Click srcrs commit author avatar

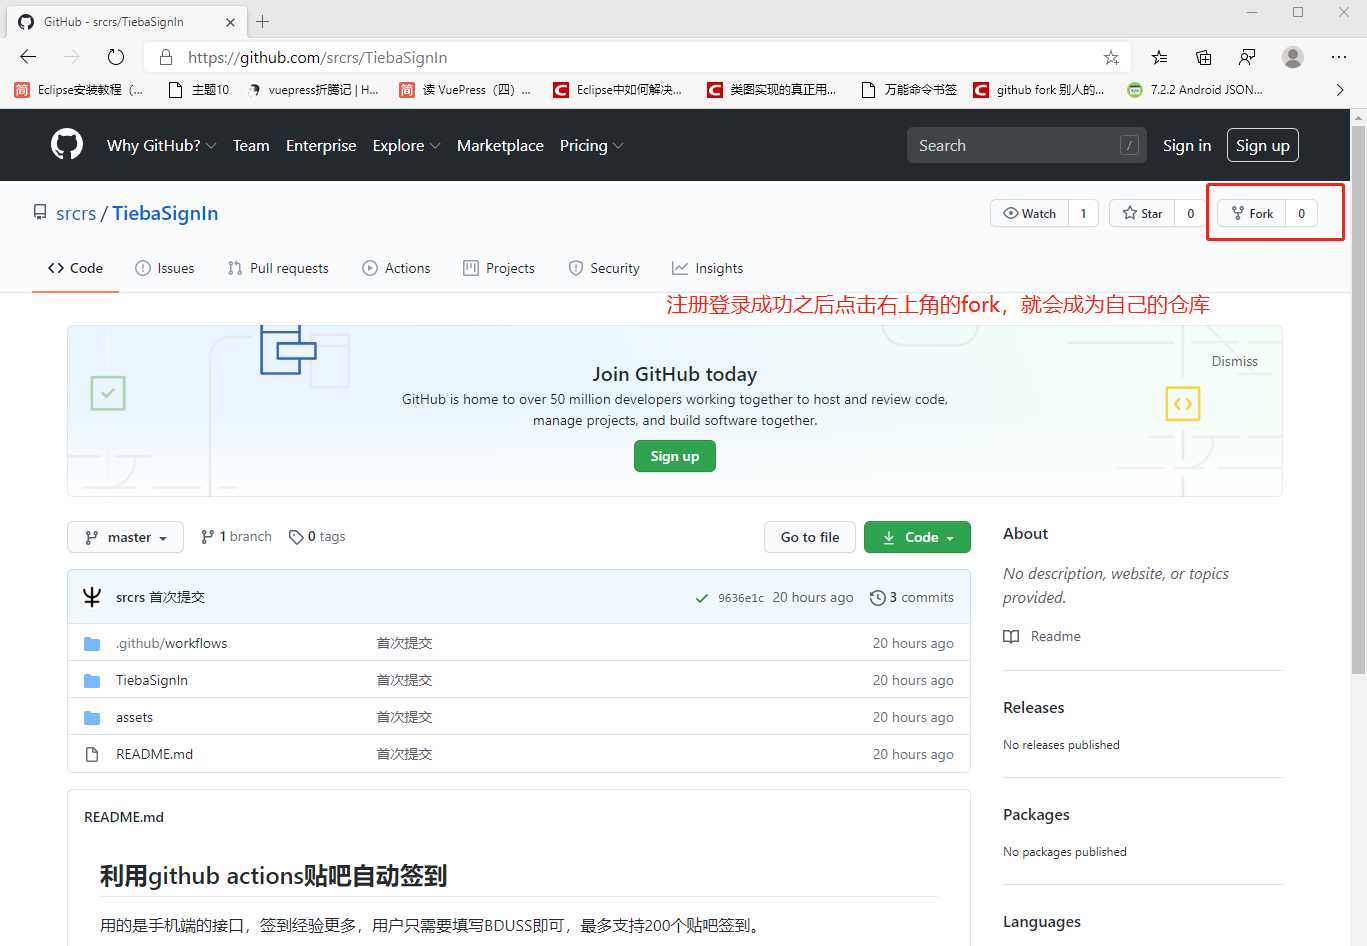click(x=92, y=597)
